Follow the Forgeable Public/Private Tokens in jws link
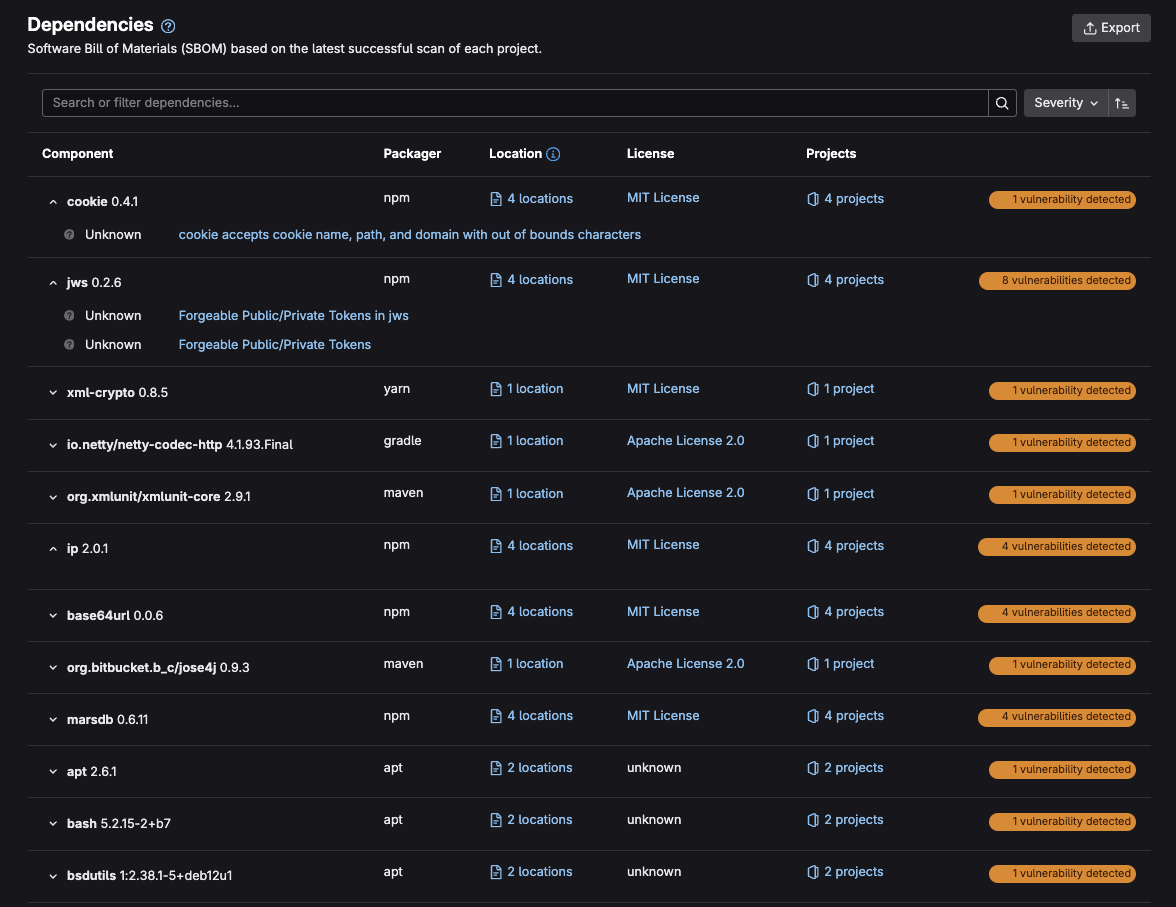This screenshot has width=1176, height=907. 293,315
